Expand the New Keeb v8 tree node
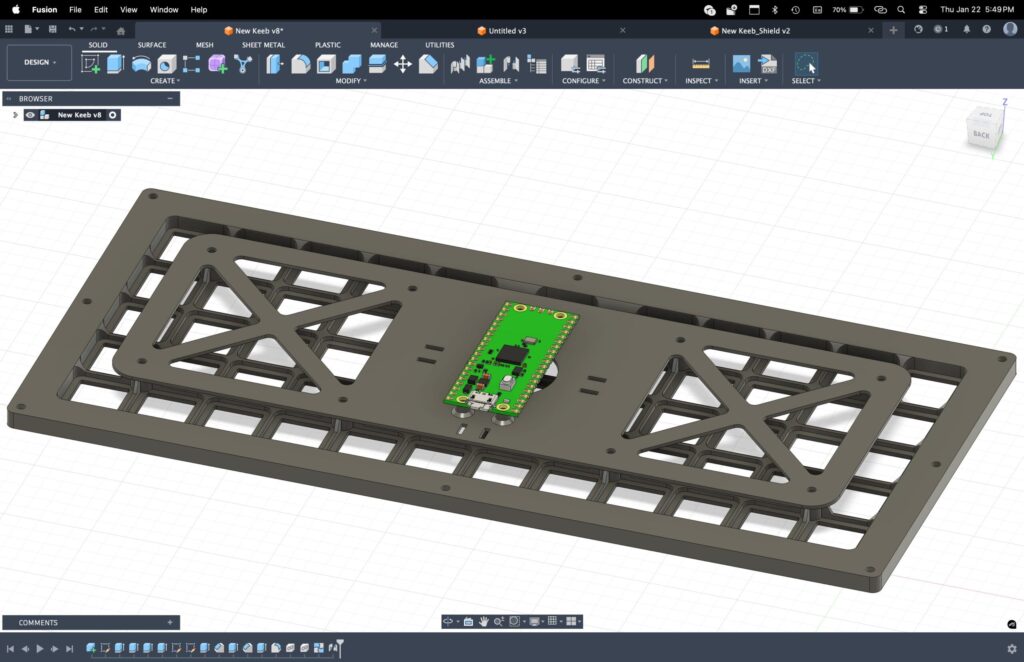This screenshot has width=1024, height=662. [x=14, y=115]
